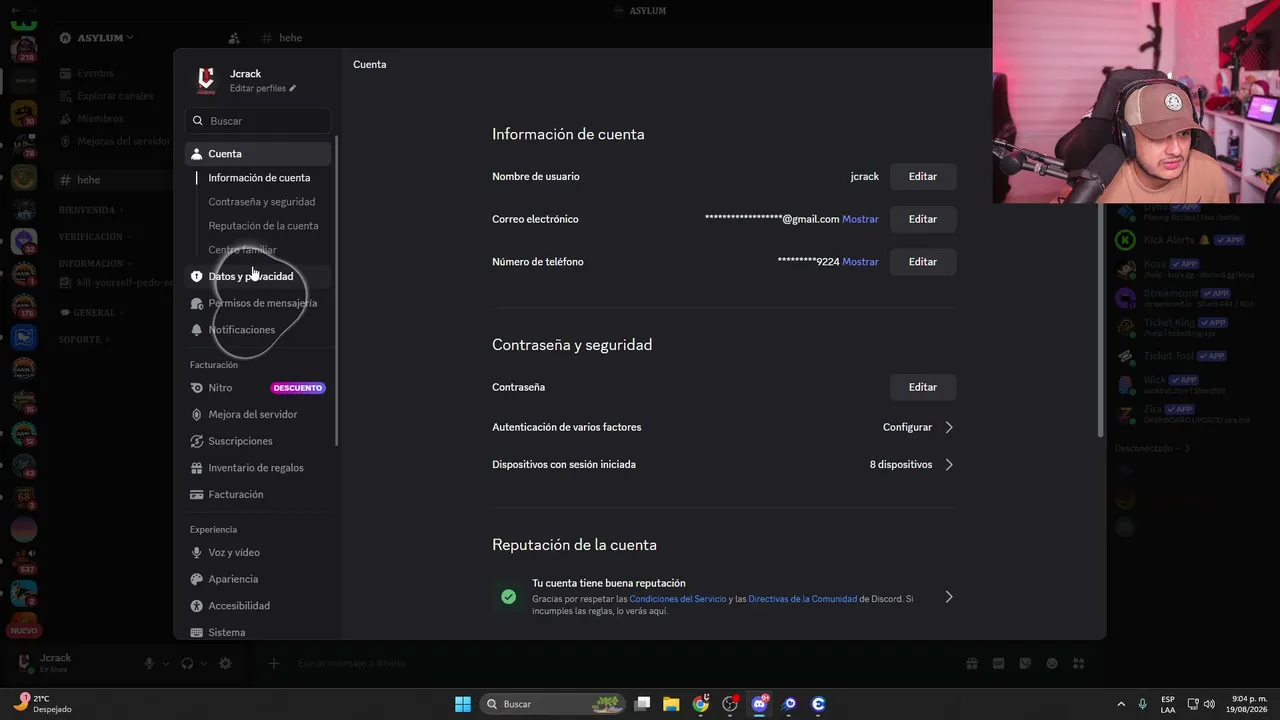Screen dimensions: 1280x720
Task: Collapse the VERIFICACION channel category
Action: [x=94, y=237]
